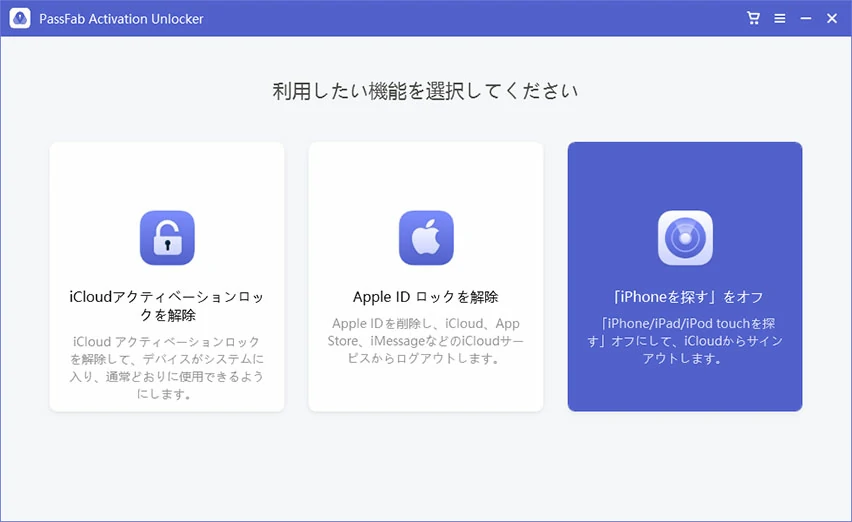Click the heading 利用したい機能を選択してください

point(425,91)
